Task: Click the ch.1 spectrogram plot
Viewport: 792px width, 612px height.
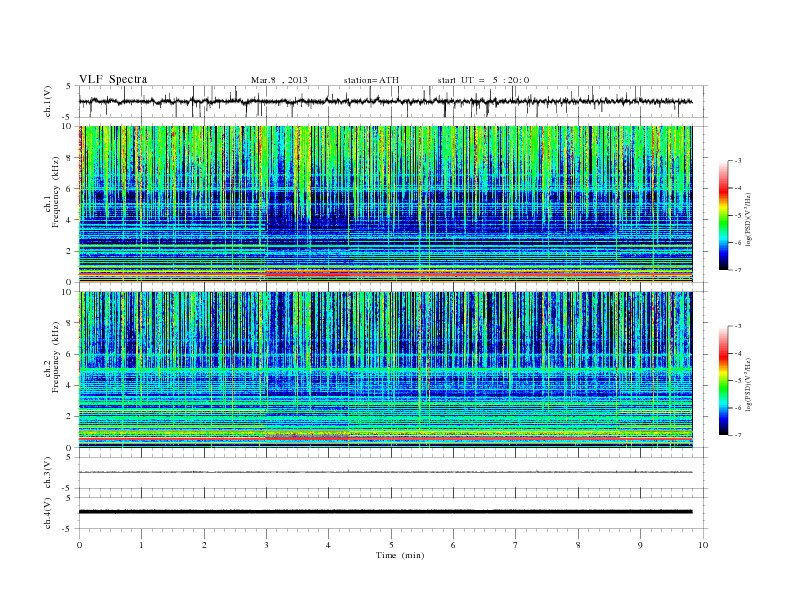Action: click(386, 204)
